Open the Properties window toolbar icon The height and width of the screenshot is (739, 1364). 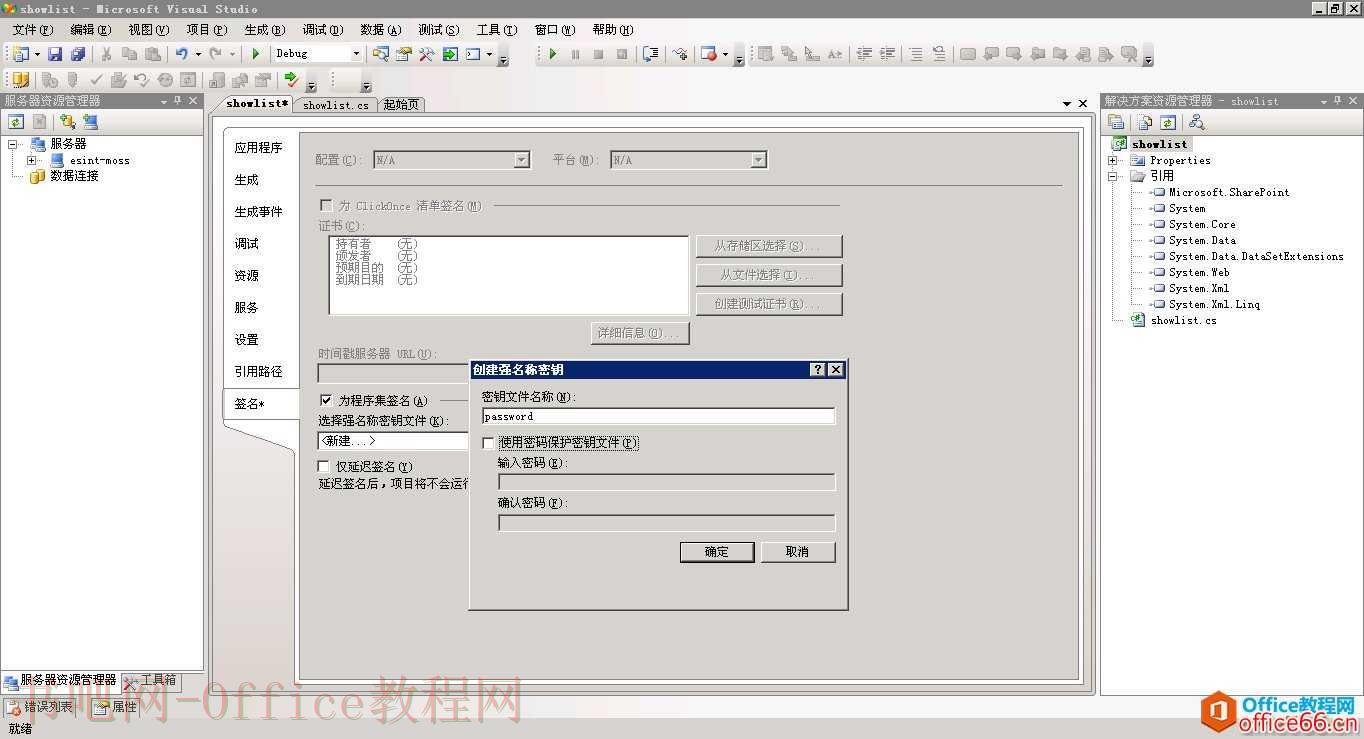[404, 54]
